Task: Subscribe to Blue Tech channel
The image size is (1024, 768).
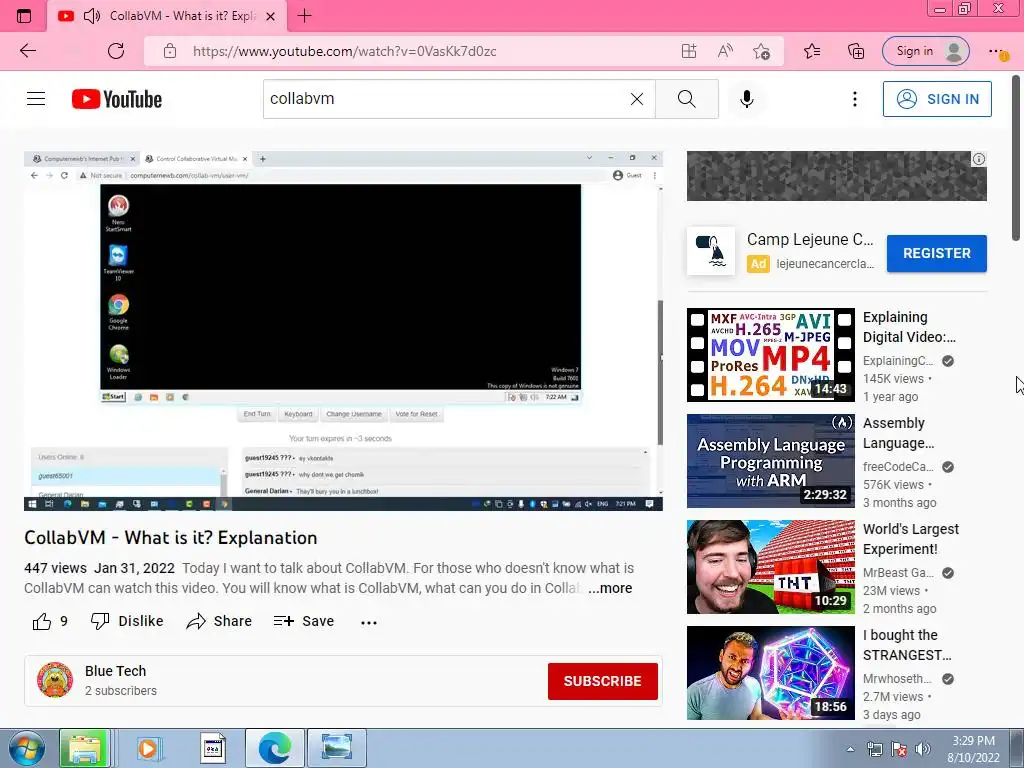Action: [602, 681]
